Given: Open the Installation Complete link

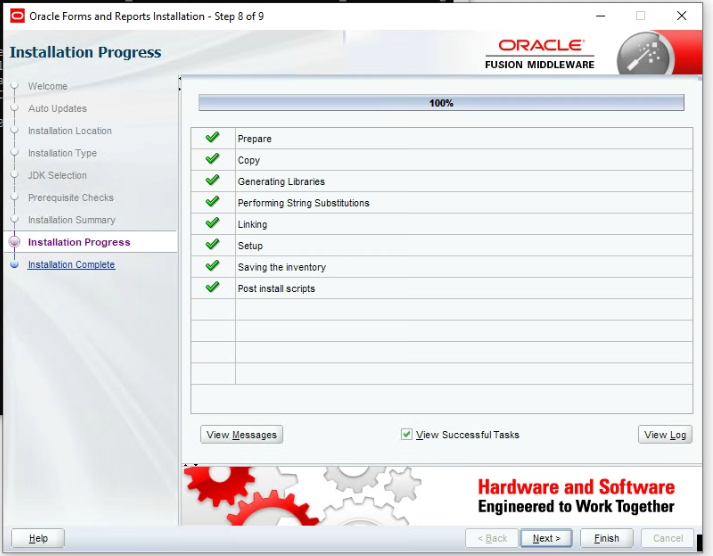Looking at the screenshot, I should [71, 265].
